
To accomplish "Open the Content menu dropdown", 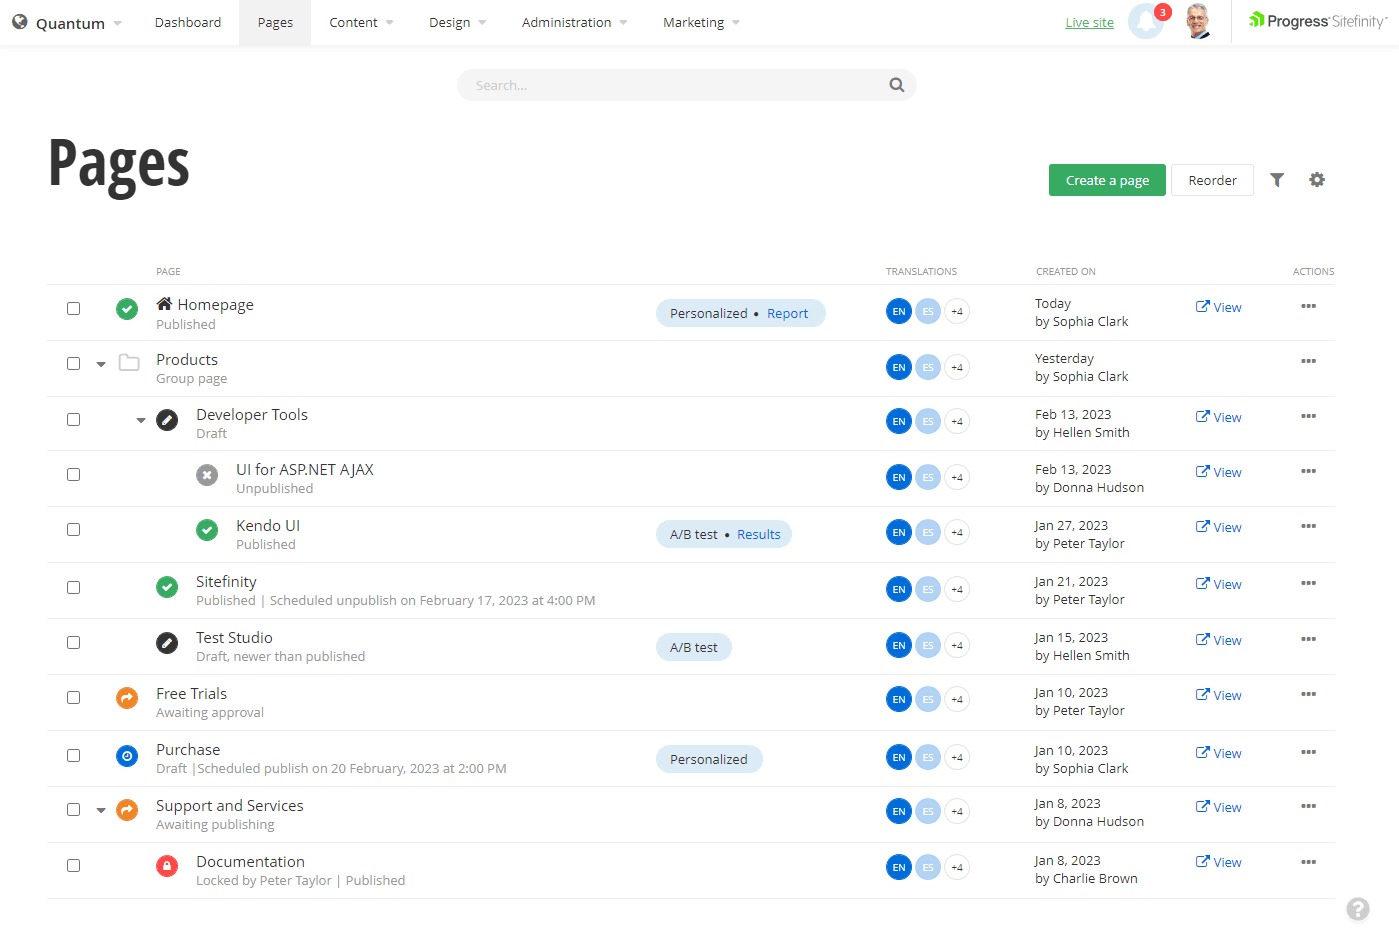I will pyautogui.click(x=360, y=22).
